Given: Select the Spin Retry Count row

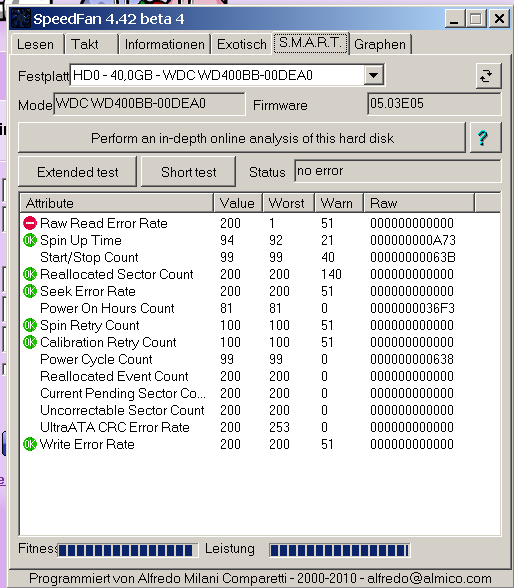Looking at the screenshot, I should pos(260,325).
